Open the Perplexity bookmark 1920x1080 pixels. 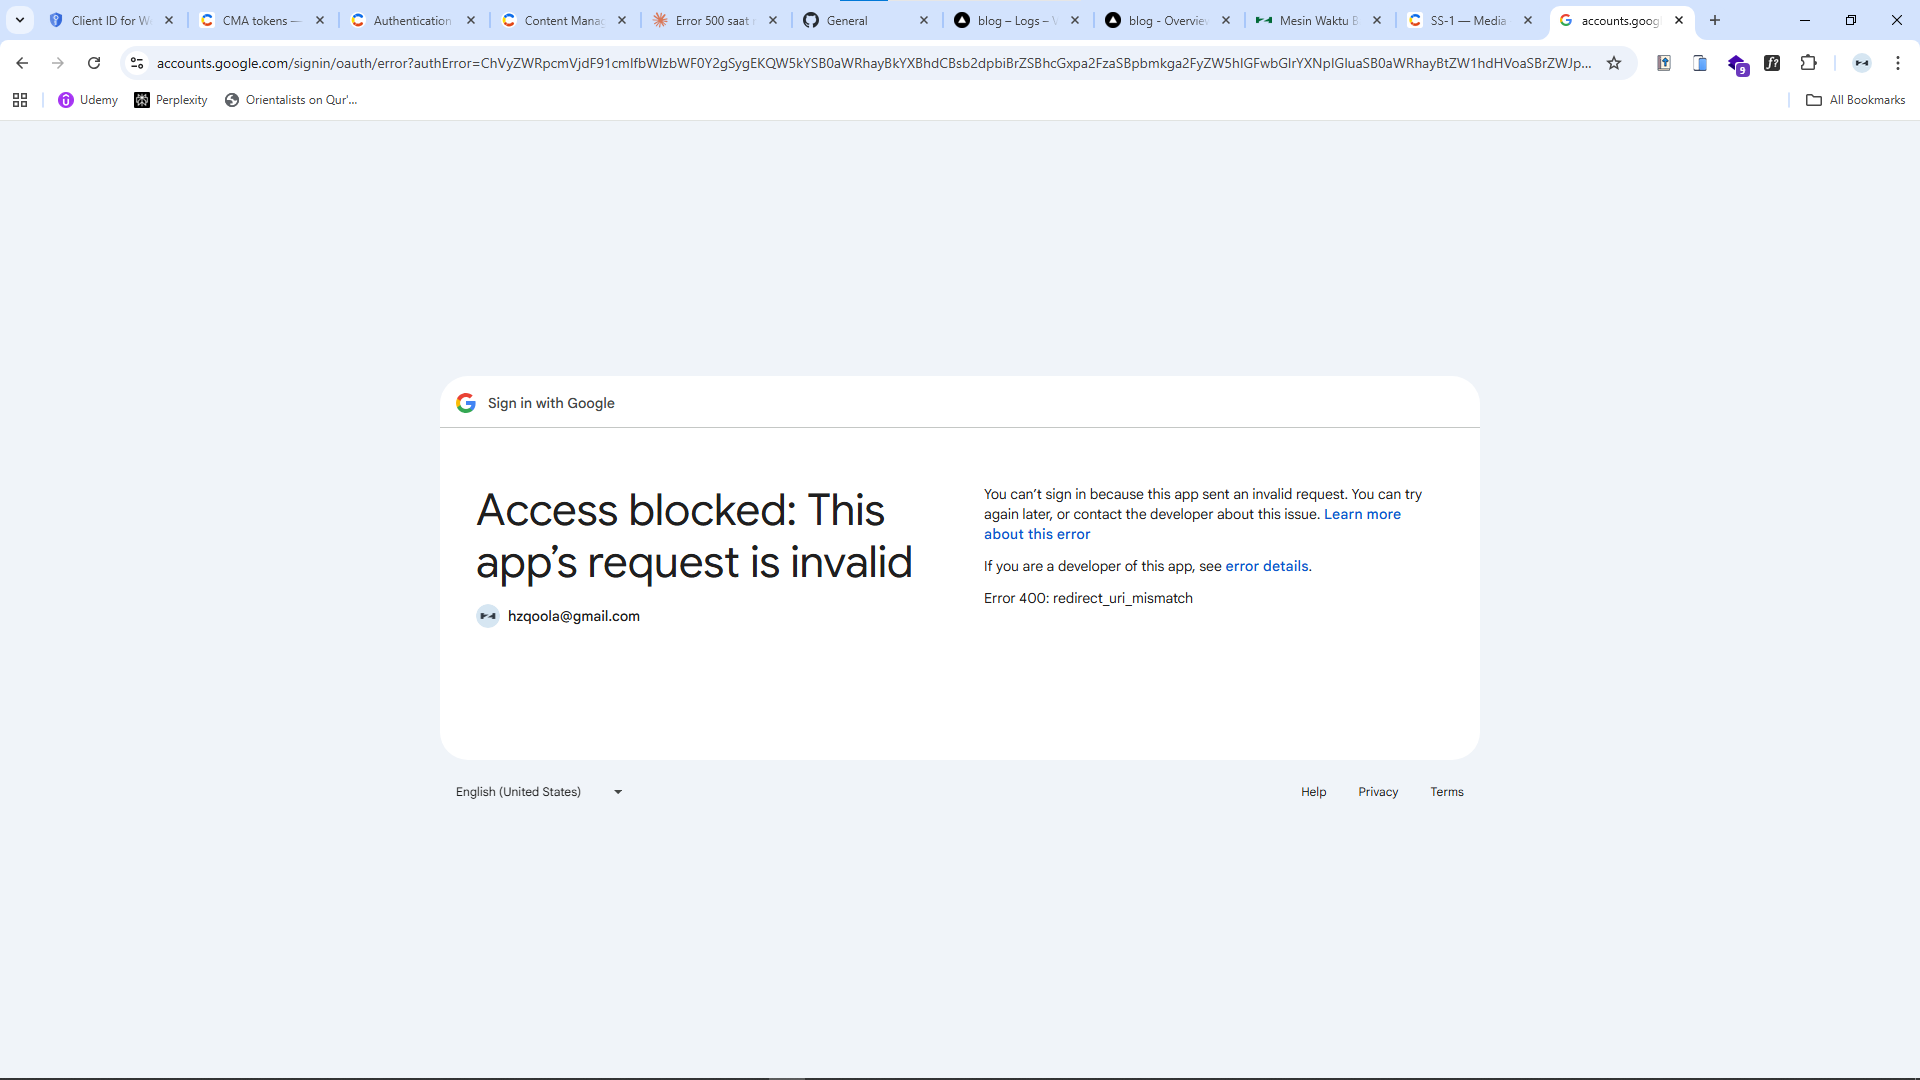[x=171, y=100]
